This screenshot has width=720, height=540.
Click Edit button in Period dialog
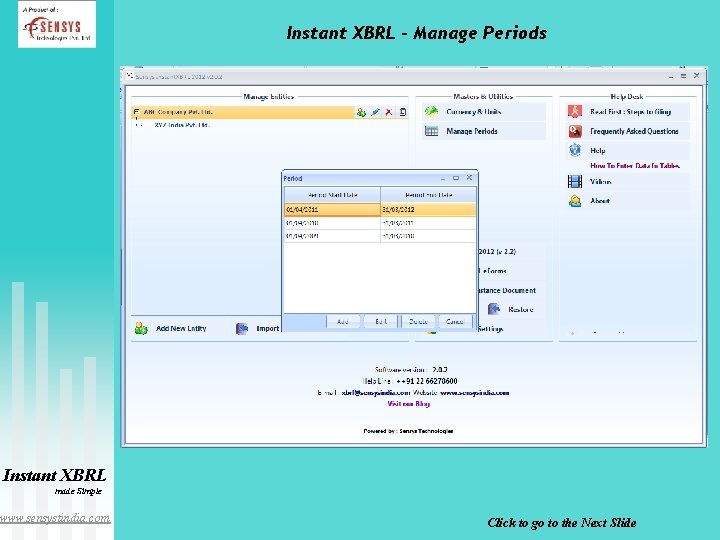tap(381, 321)
